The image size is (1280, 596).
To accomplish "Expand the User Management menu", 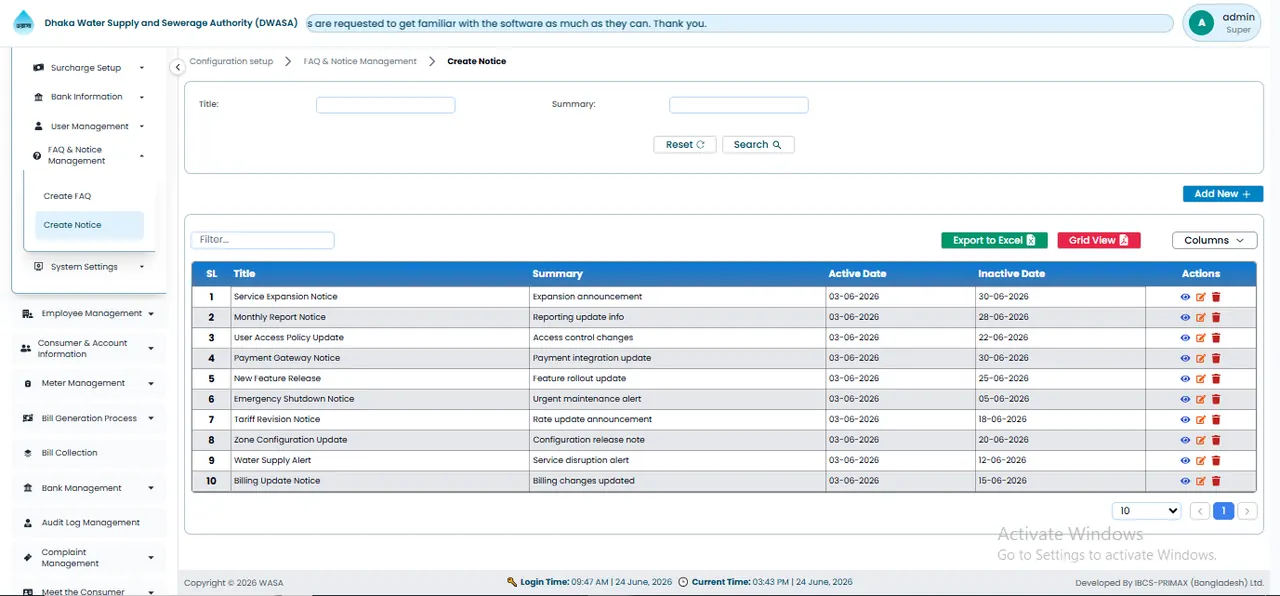I will [x=90, y=126].
